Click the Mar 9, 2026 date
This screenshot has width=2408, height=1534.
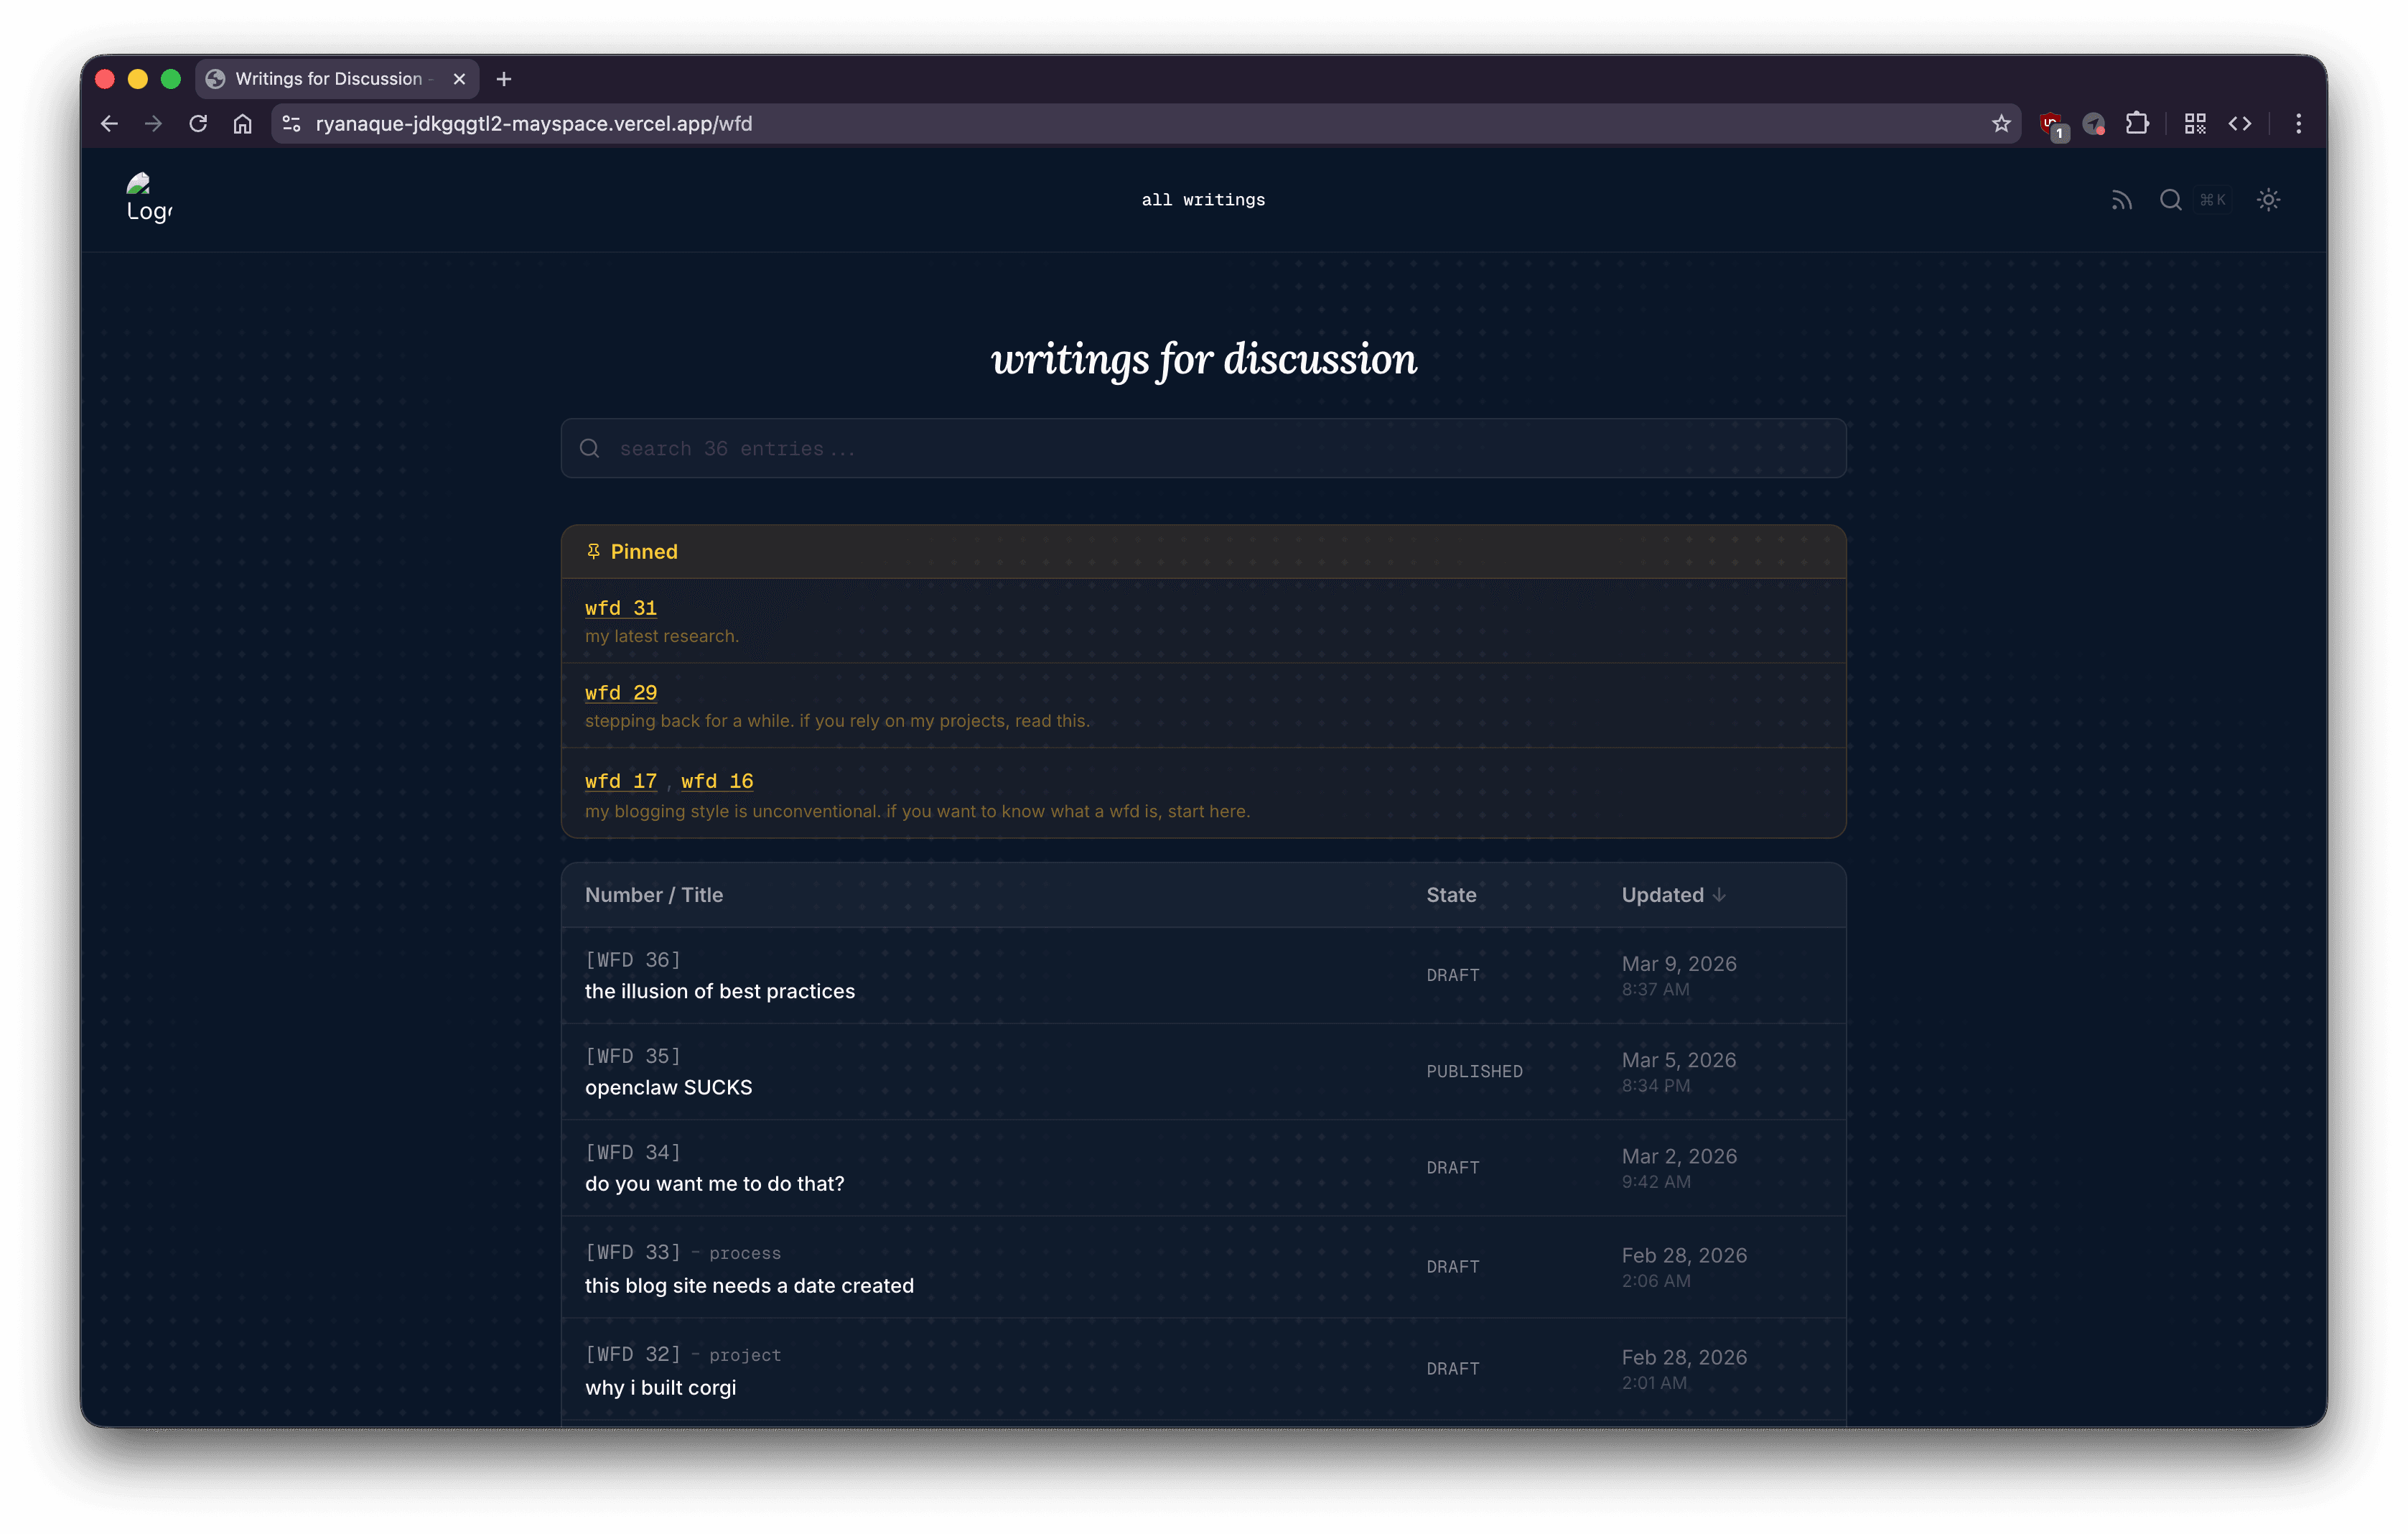pos(1679,963)
